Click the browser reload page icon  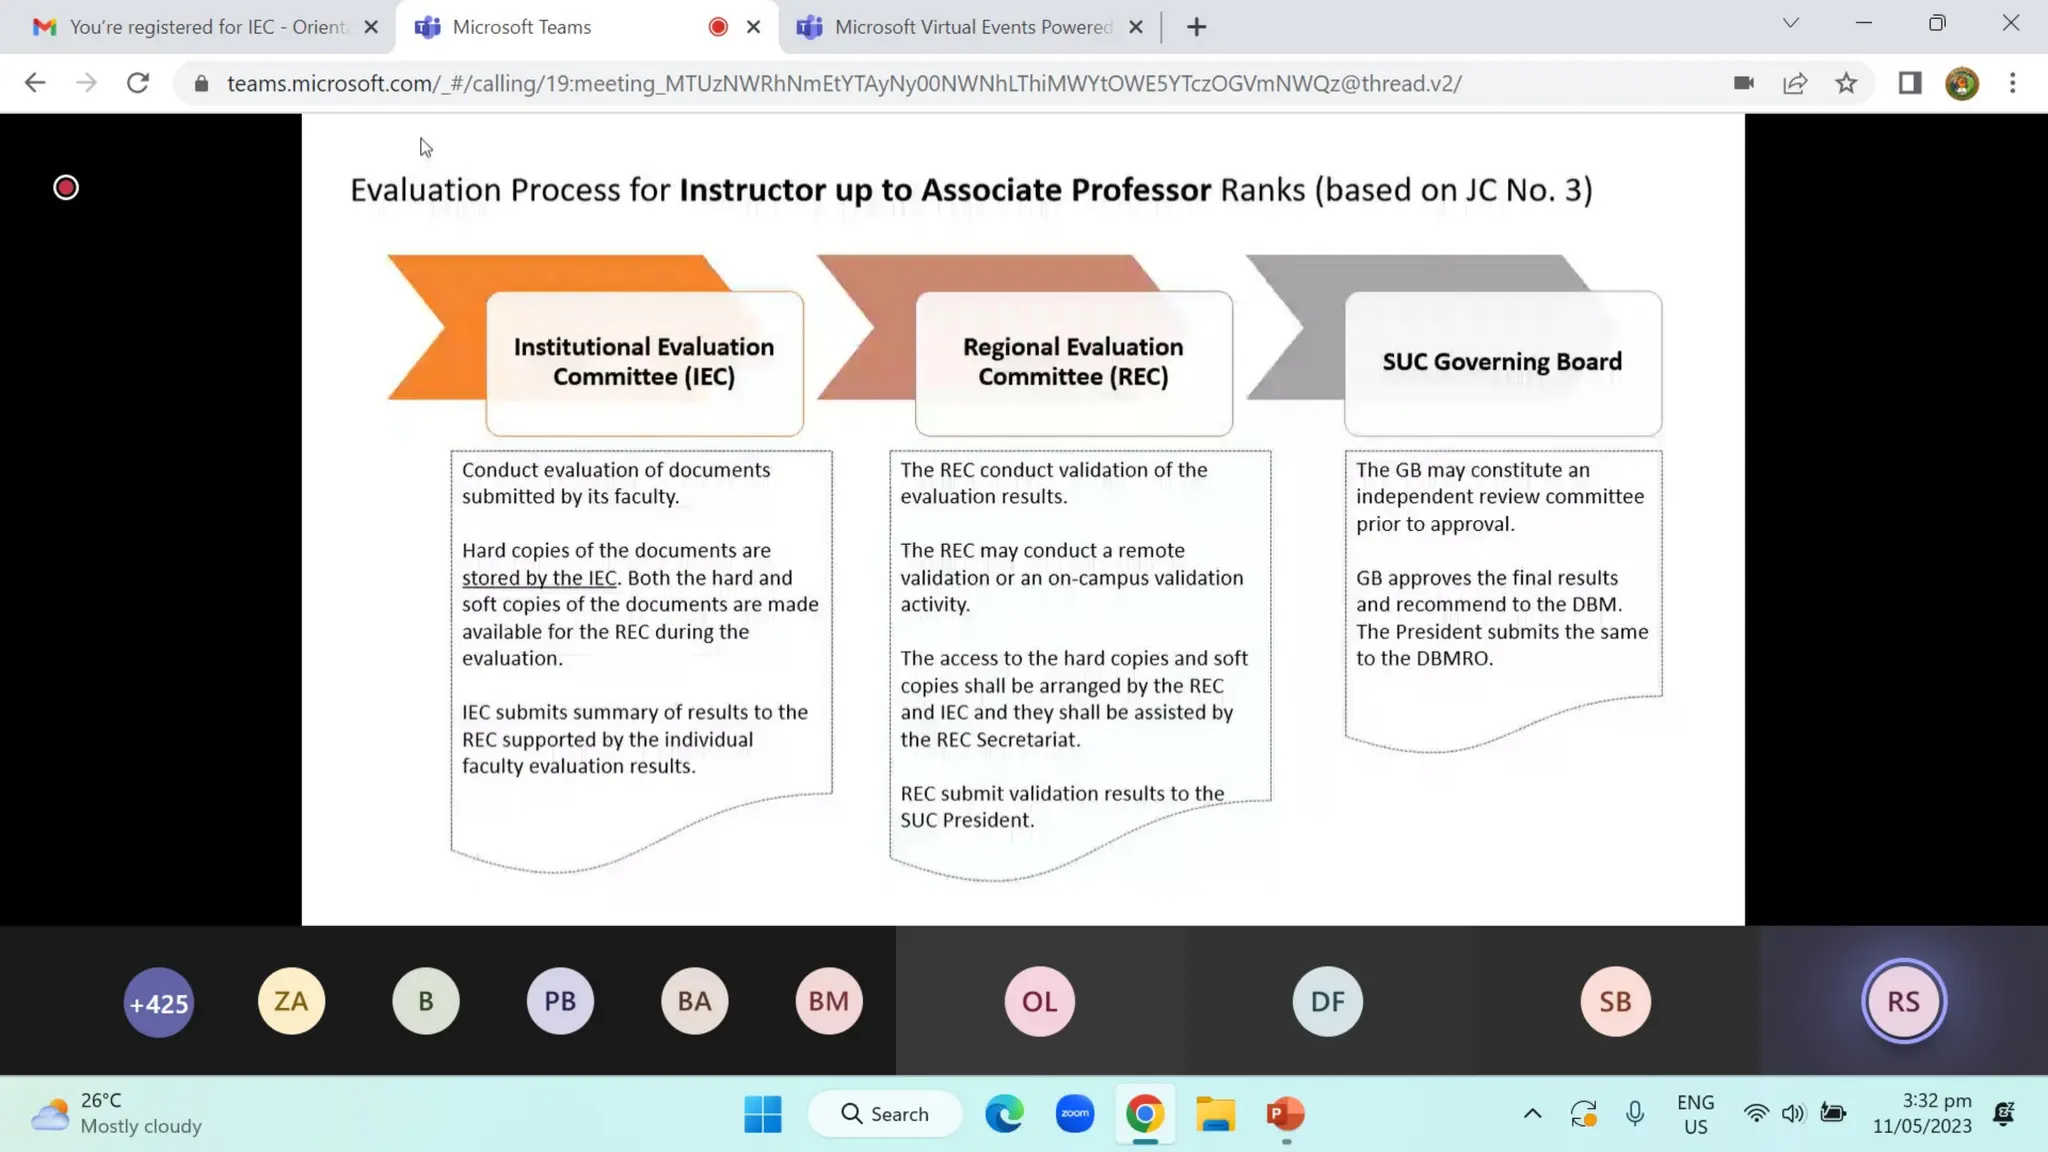tap(138, 83)
